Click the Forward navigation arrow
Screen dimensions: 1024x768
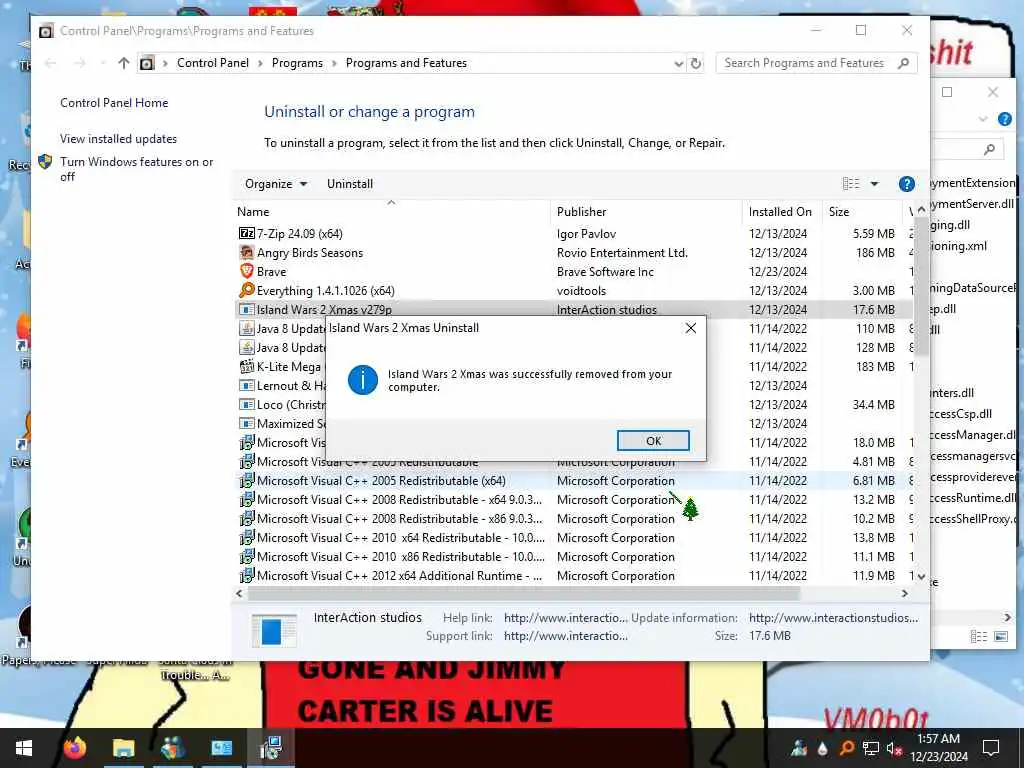coord(80,63)
